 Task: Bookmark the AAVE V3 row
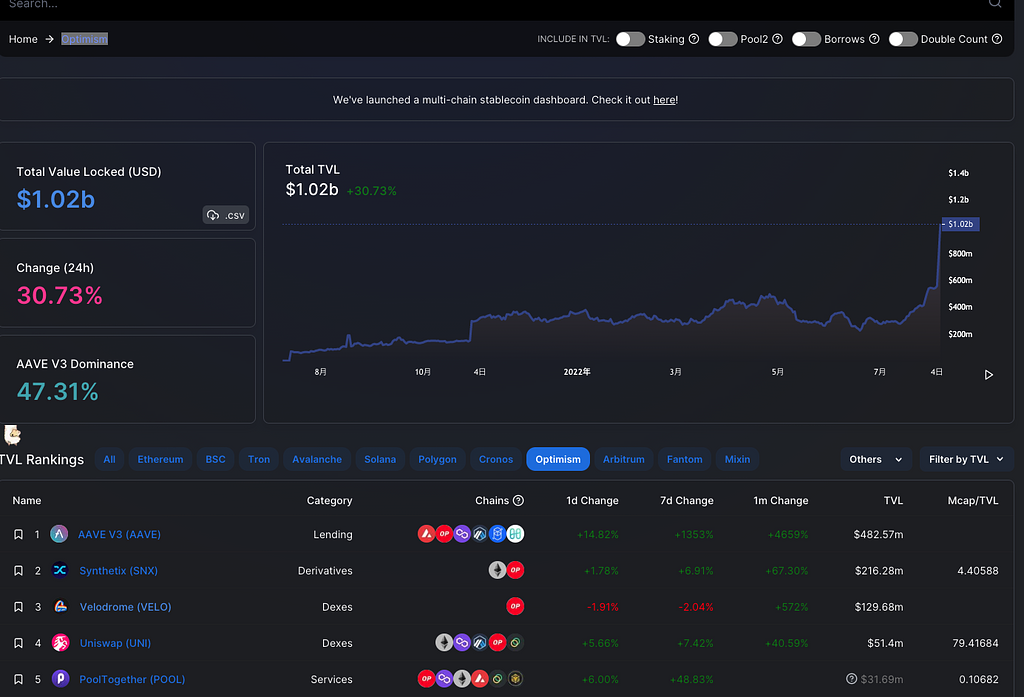point(18,535)
